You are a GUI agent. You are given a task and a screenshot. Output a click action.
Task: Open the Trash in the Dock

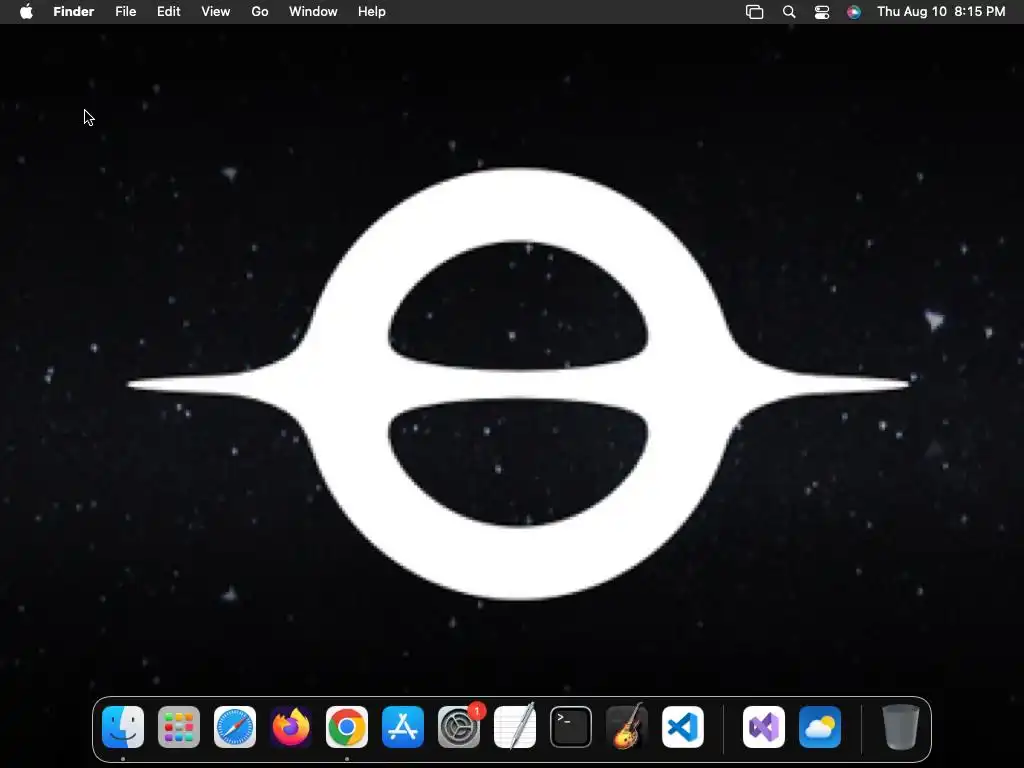click(x=901, y=727)
